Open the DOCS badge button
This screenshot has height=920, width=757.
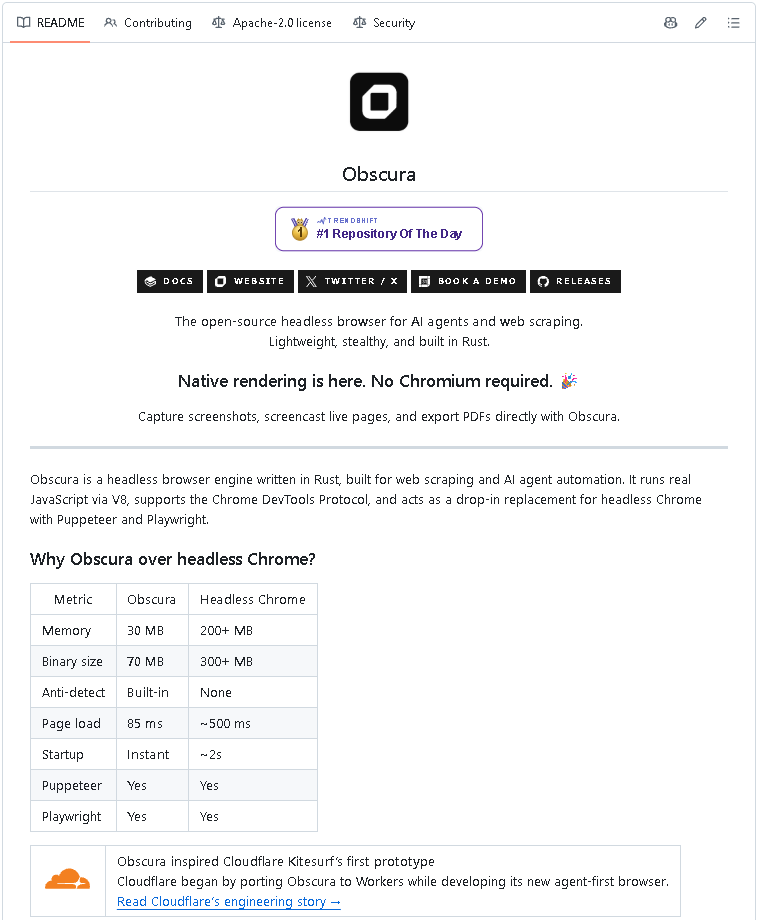point(170,281)
